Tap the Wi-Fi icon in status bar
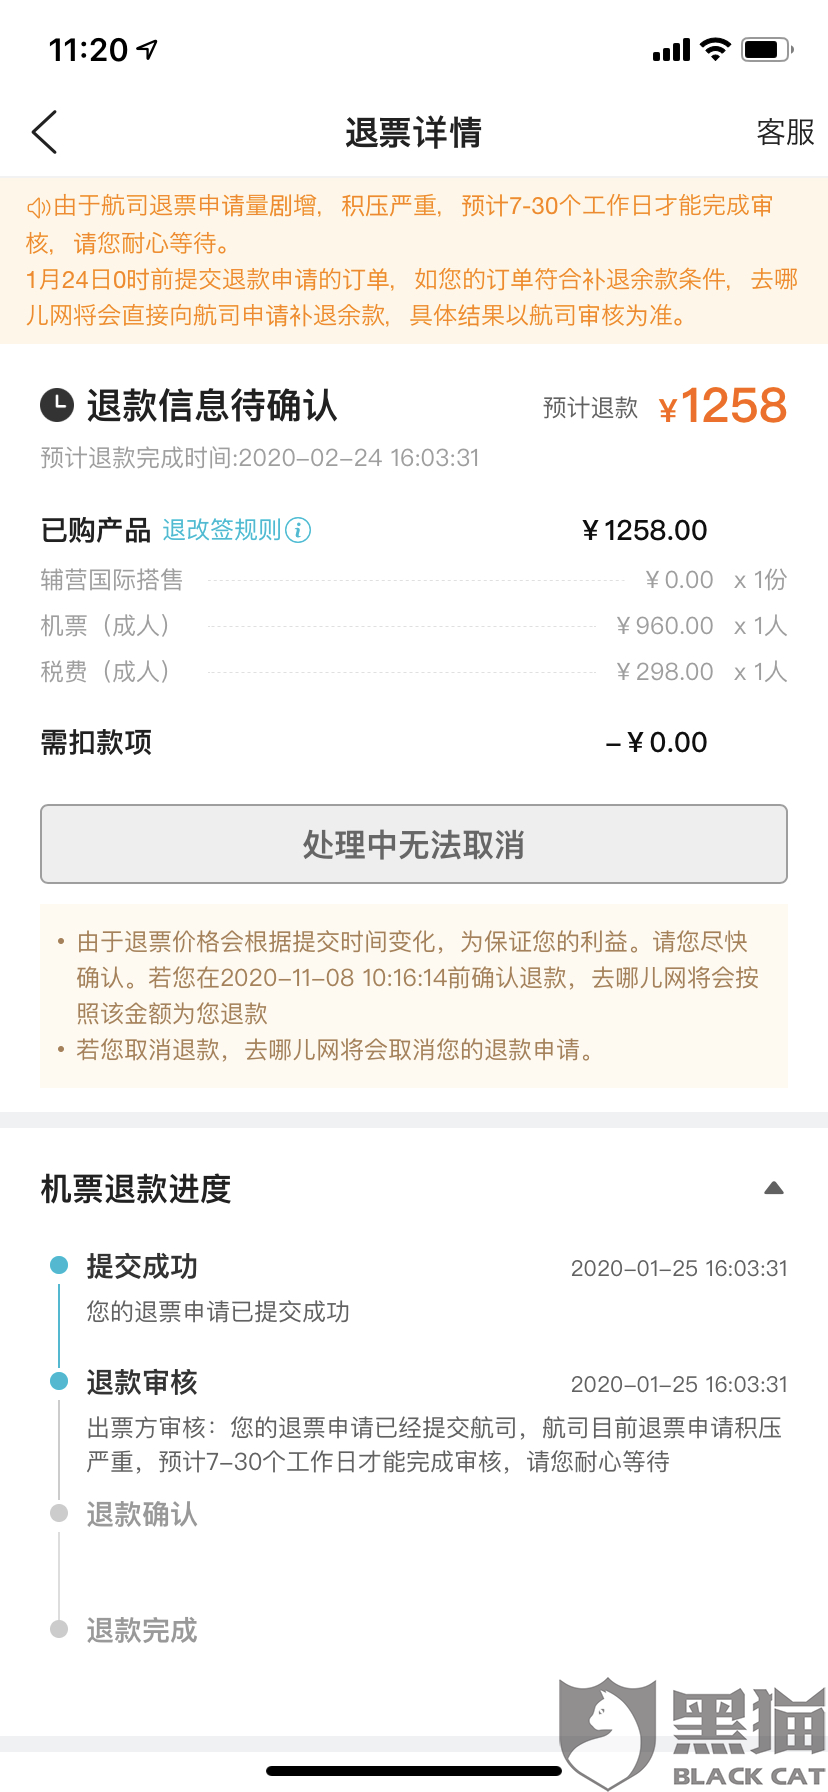Viewport: 828px width, 1792px height. (x=715, y=49)
